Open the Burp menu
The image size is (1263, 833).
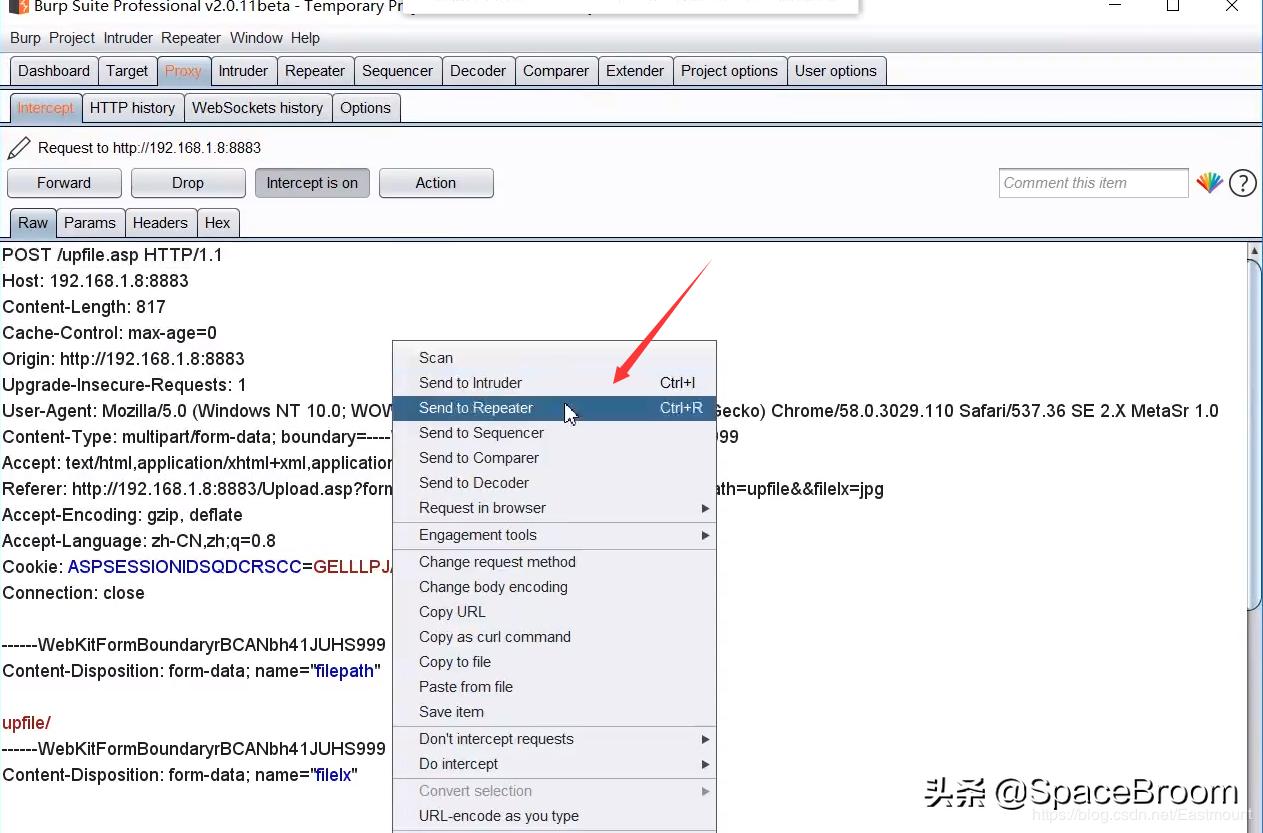25,38
